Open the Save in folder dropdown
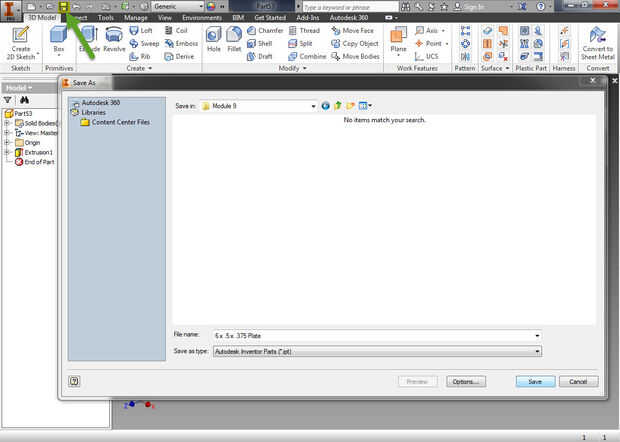620x442 pixels. (x=313, y=106)
